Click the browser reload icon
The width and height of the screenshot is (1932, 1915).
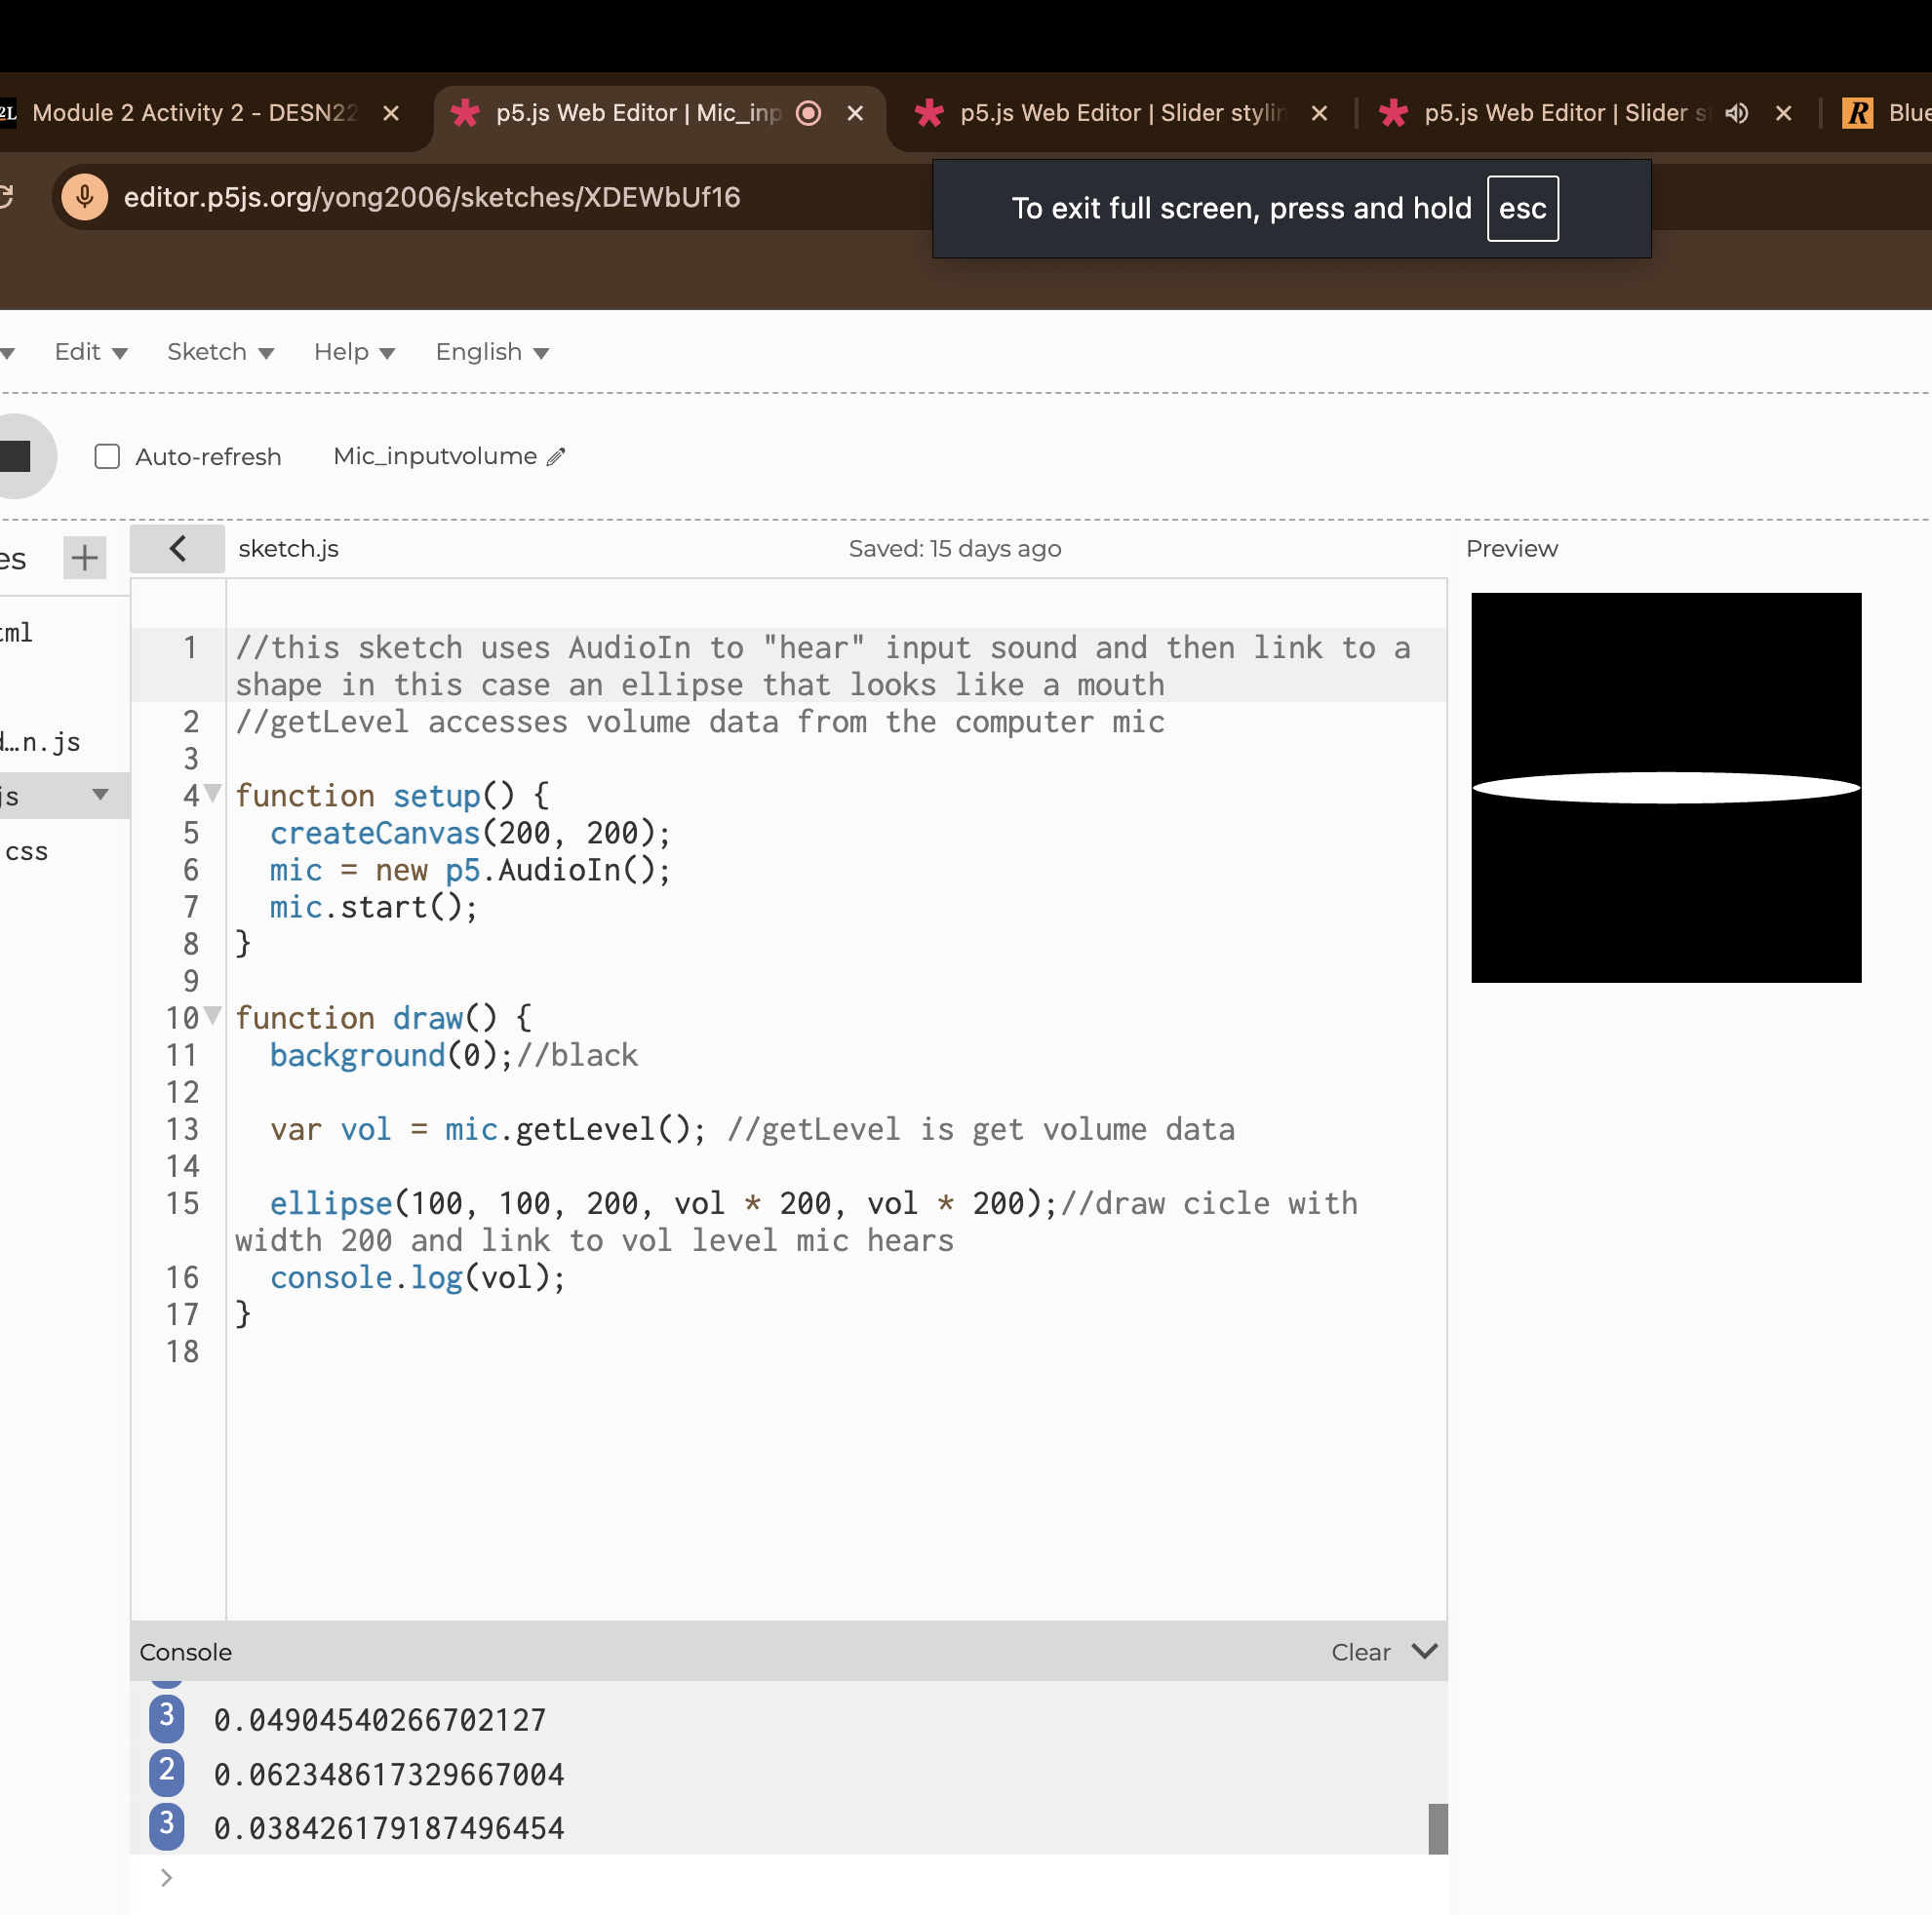[6, 197]
